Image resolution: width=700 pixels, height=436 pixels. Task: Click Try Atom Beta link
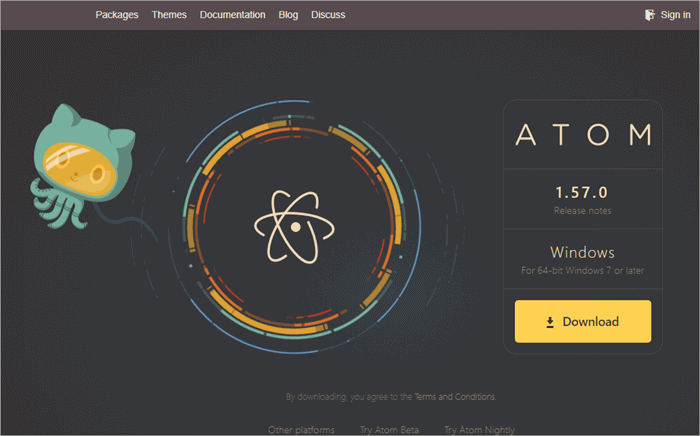[389, 430]
